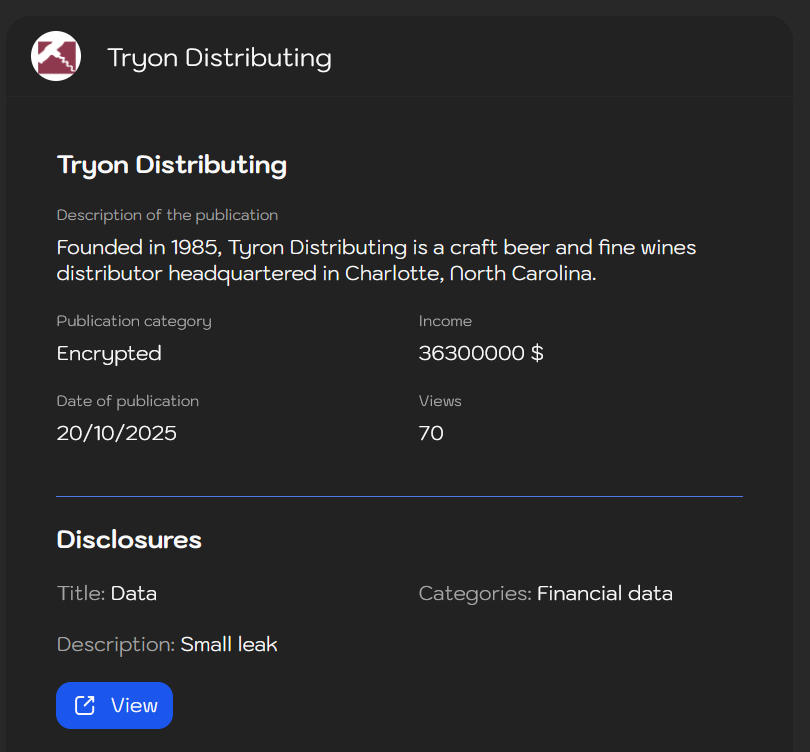Open the Tryon Distributing header title
The height and width of the screenshot is (752, 810).
[x=219, y=57]
